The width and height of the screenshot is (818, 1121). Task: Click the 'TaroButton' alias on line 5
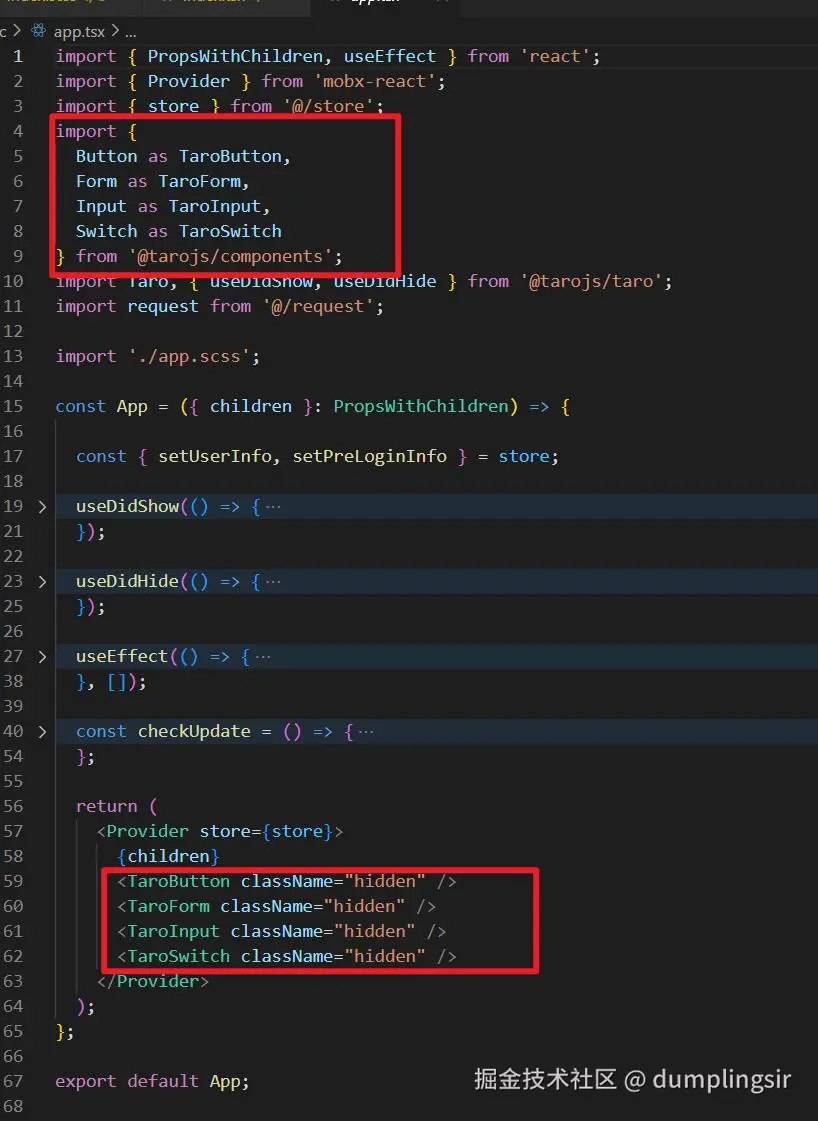click(x=230, y=157)
